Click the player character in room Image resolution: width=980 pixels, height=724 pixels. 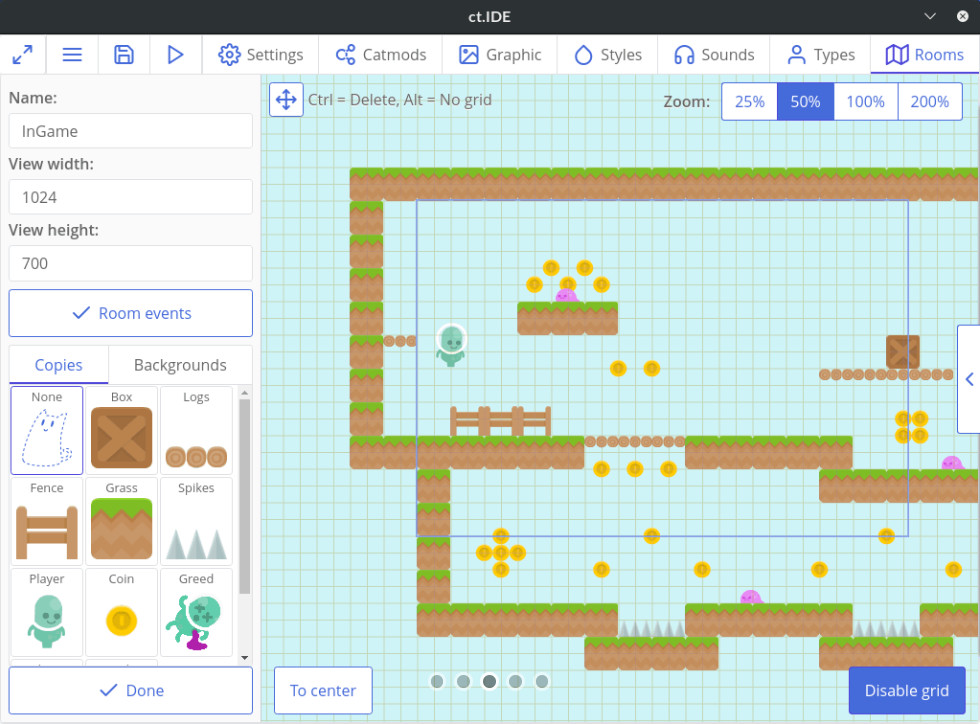point(451,344)
